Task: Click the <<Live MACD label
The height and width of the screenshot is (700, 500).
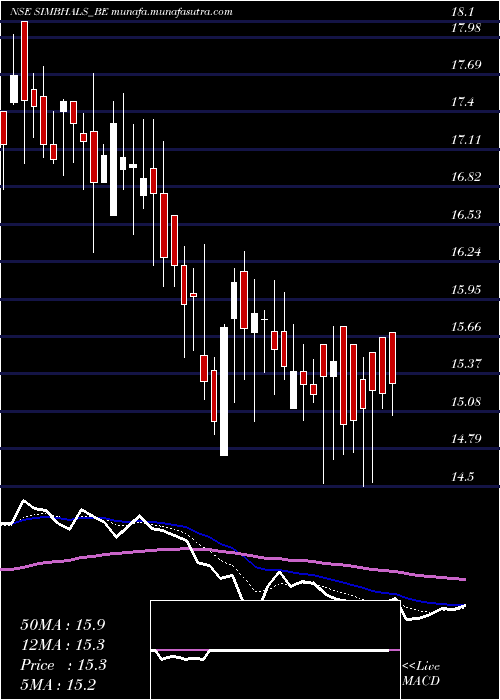Action: pyautogui.click(x=421, y=674)
